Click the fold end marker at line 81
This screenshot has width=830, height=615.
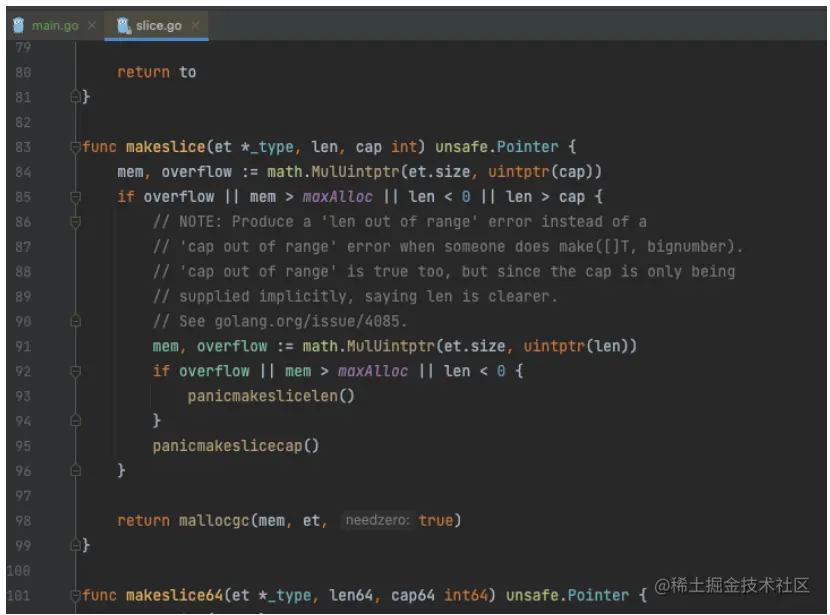click(x=76, y=97)
